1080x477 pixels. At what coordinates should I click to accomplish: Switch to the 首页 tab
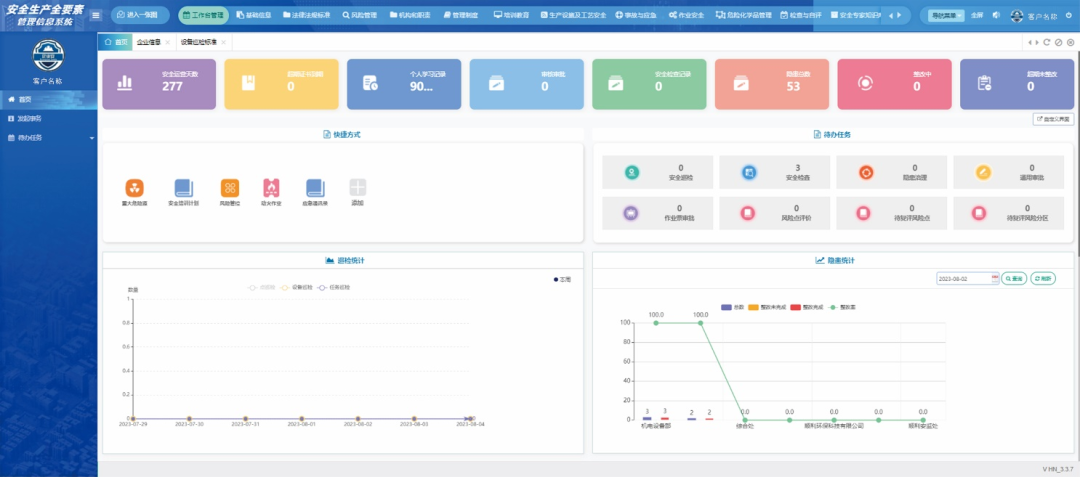click(x=116, y=42)
